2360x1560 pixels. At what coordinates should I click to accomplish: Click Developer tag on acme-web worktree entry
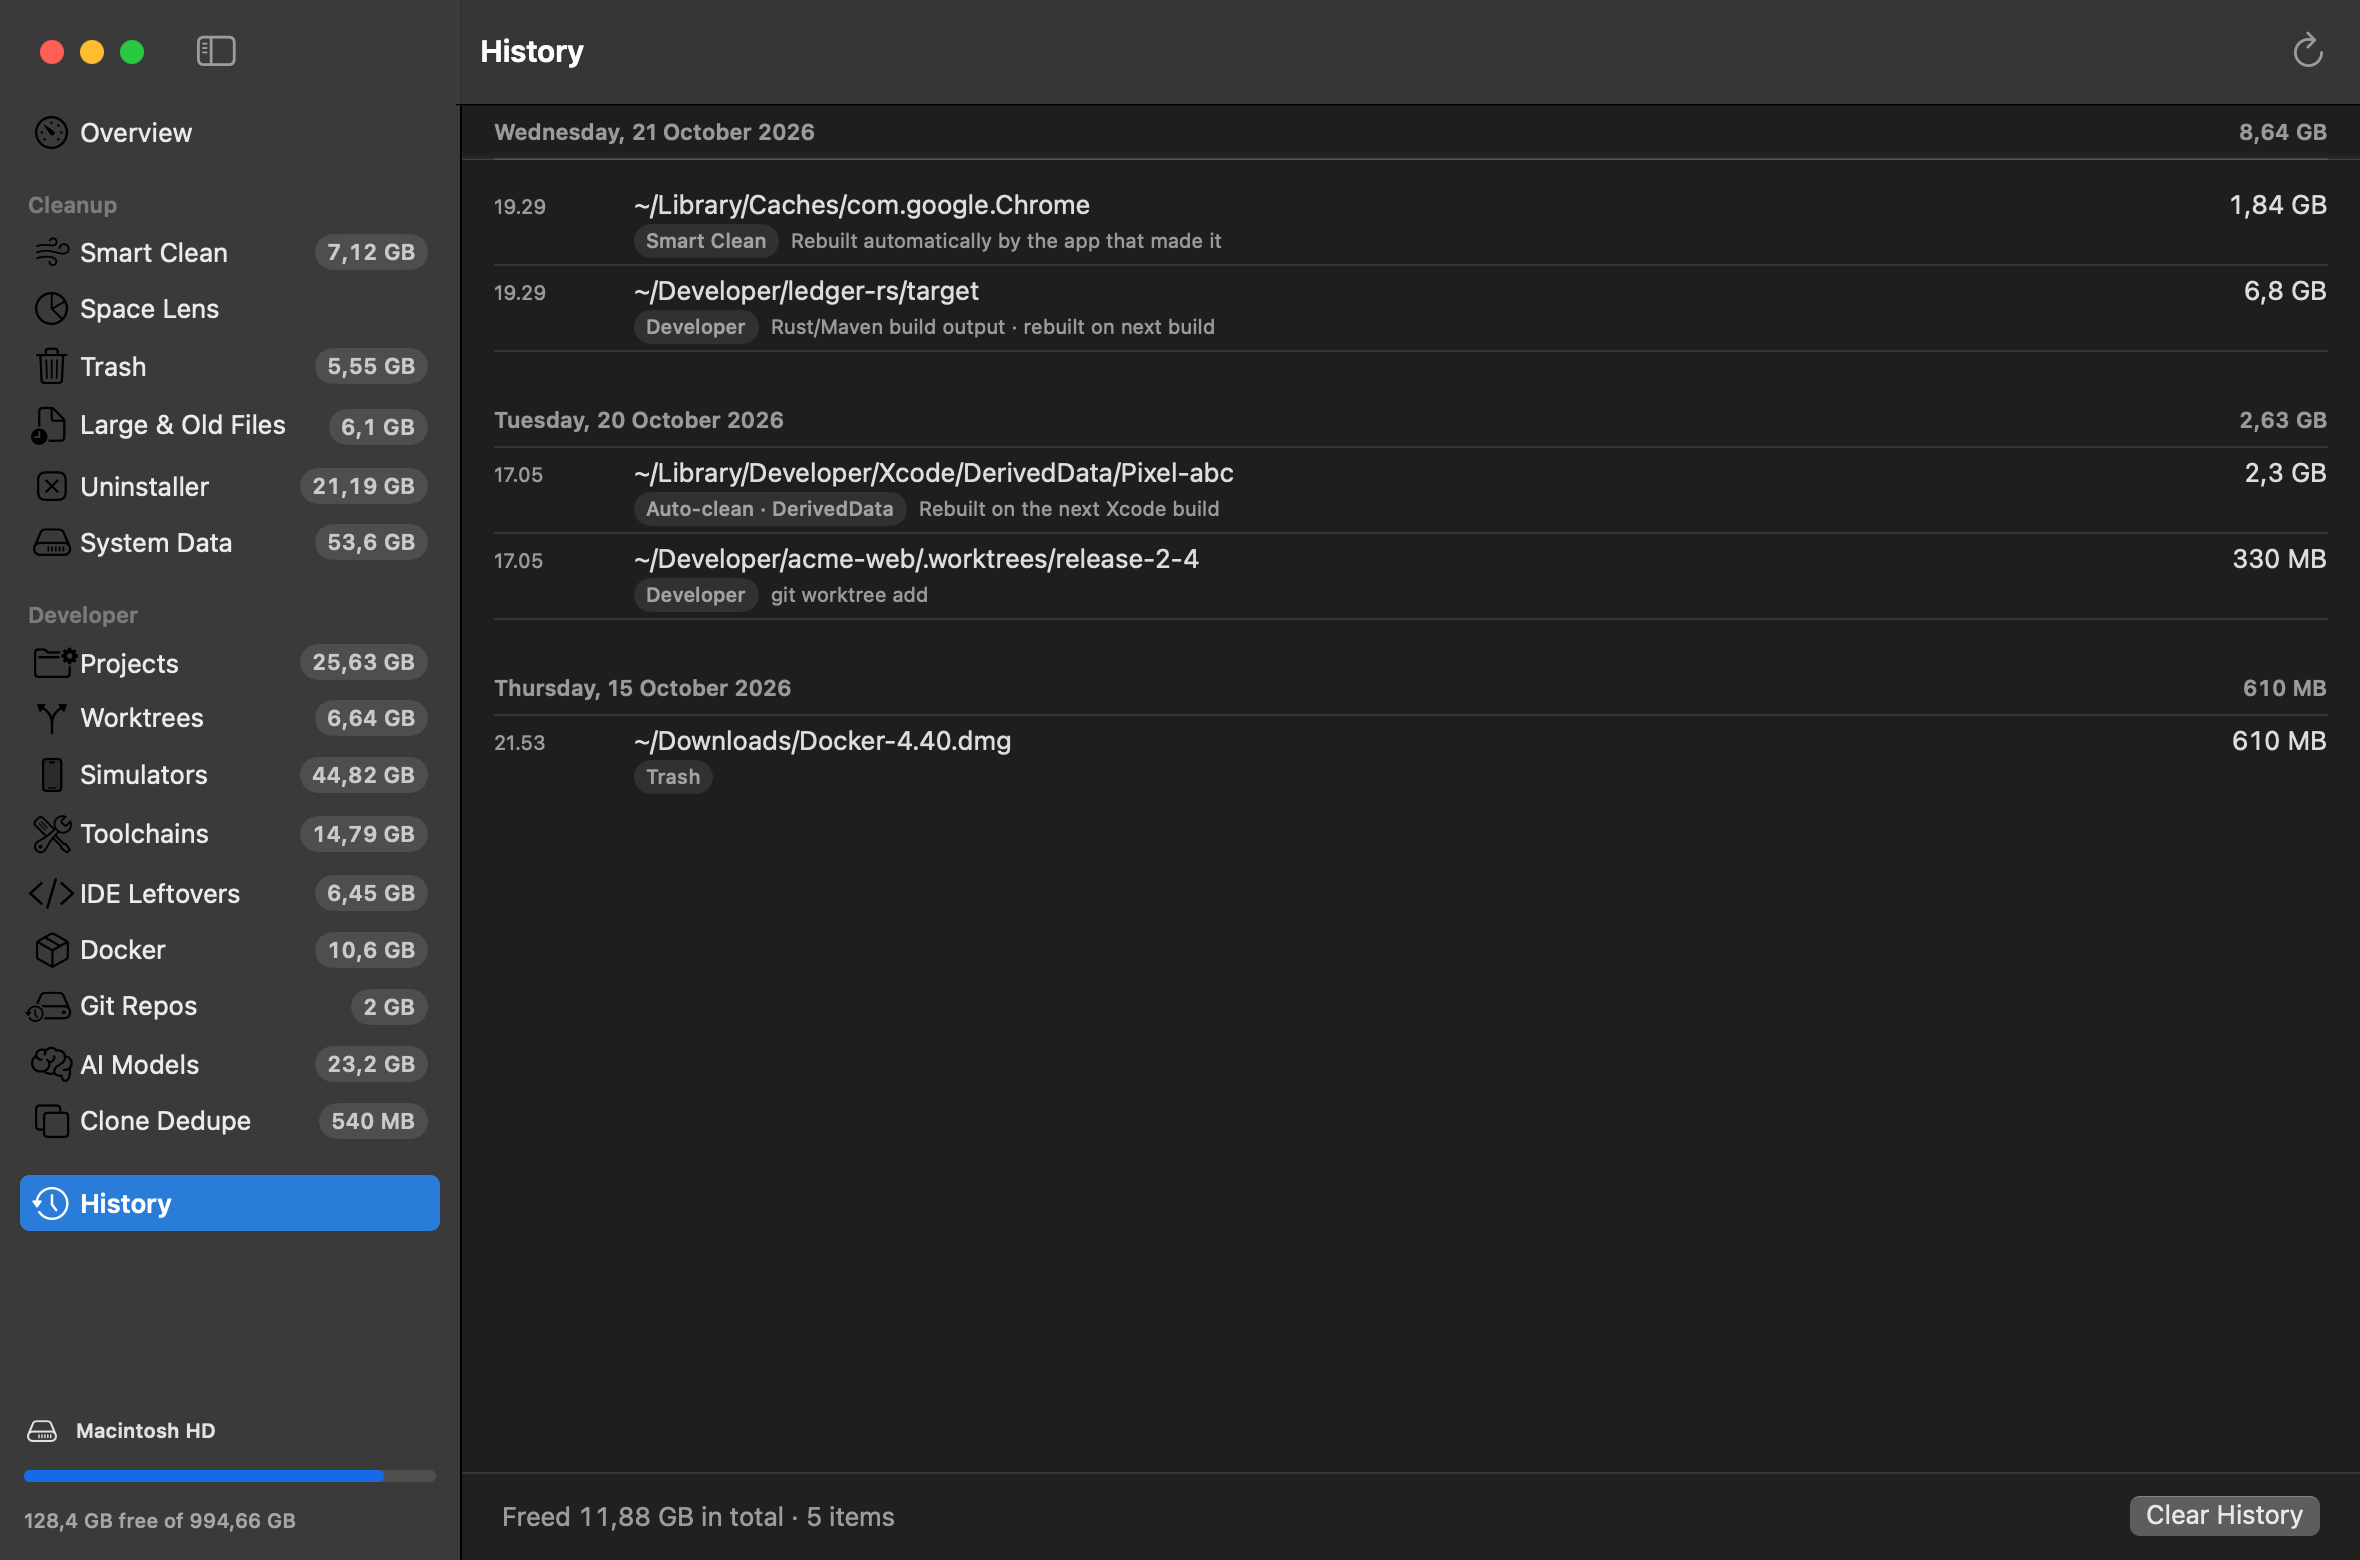(x=695, y=595)
